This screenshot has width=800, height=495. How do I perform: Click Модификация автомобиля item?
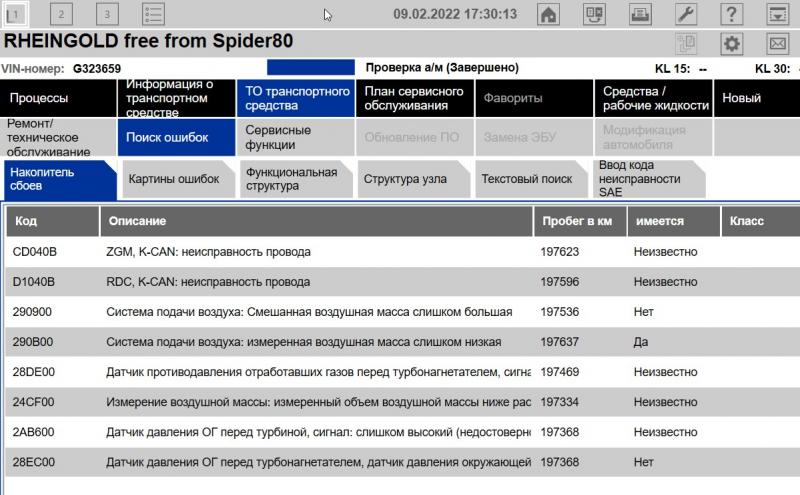654,137
